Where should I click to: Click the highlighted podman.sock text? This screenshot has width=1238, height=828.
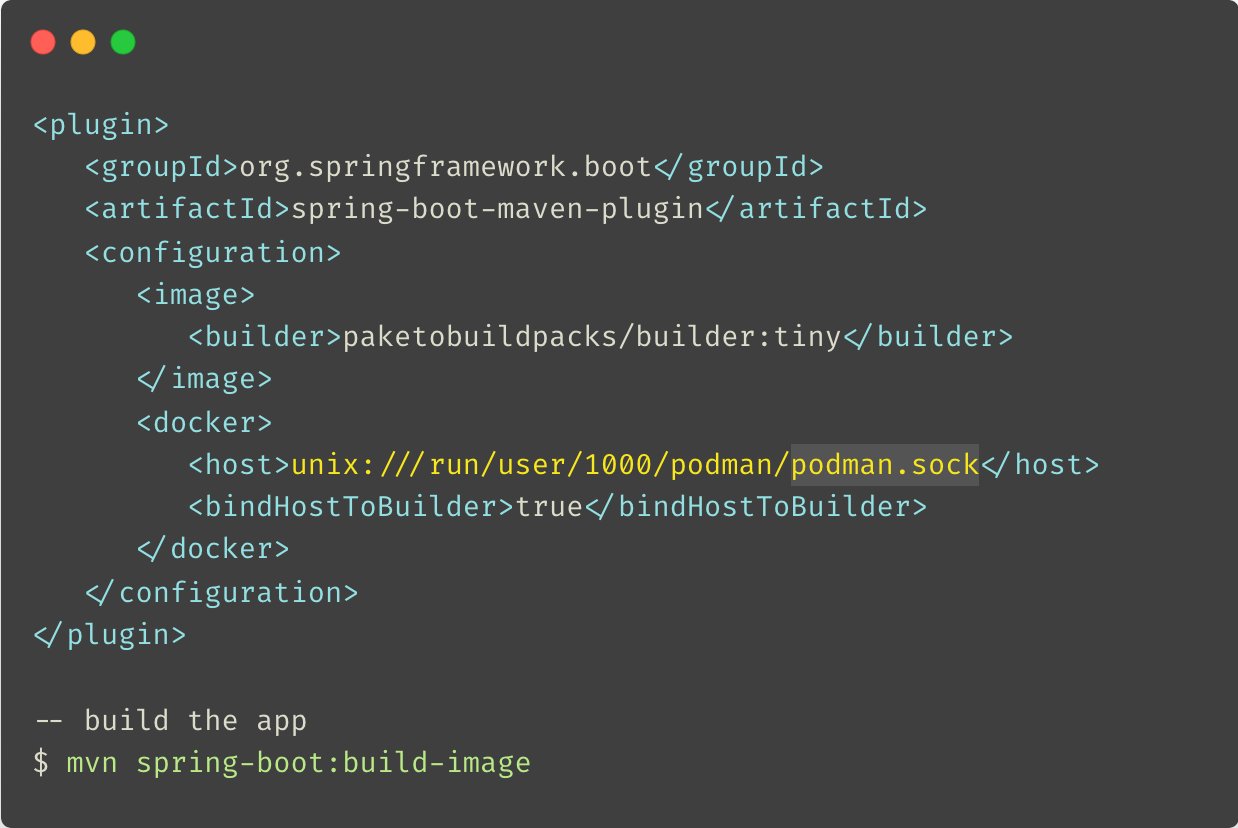pyautogui.click(x=885, y=465)
